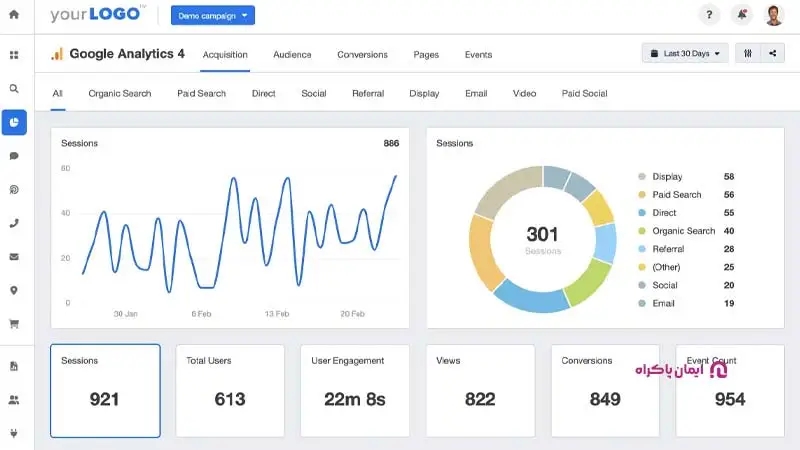Open the filter sliders settings button
Viewport: 800px width, 450px height.
(747, 54)
